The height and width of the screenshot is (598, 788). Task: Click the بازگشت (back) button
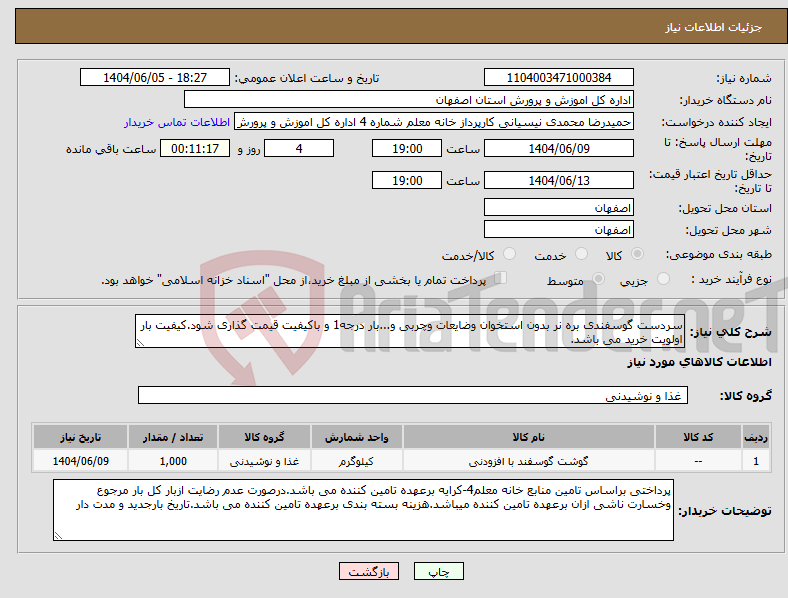tap(369, 571)
